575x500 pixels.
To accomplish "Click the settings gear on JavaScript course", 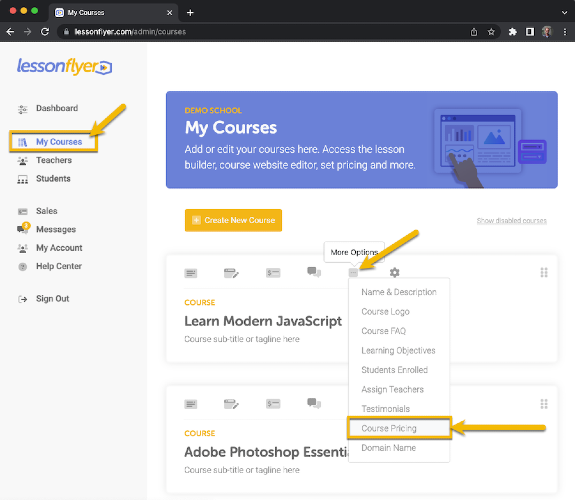I will pos(394,273).
